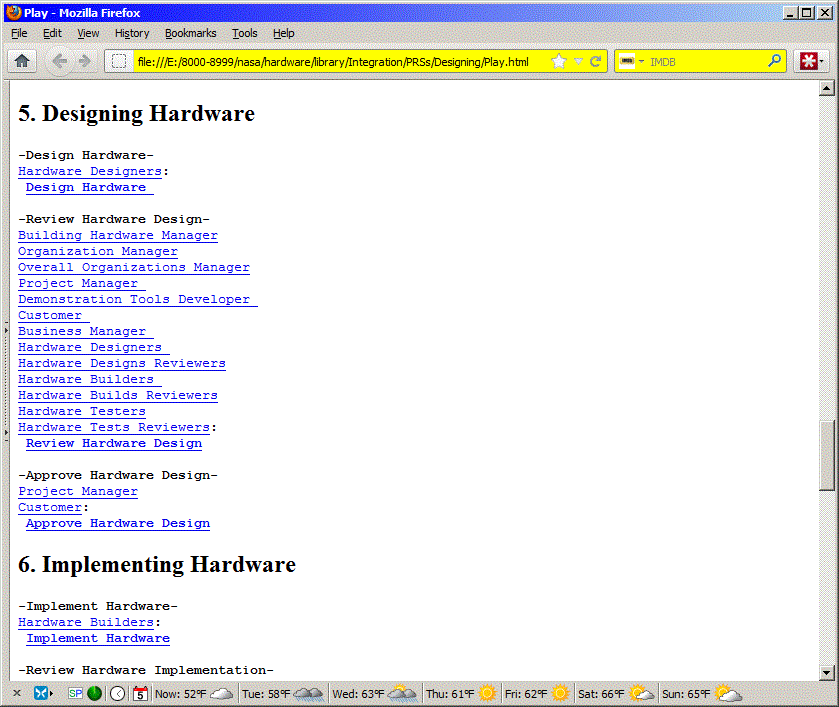
Task: Click the Tue: 58°F forecast text
Action: click(x=266, y=694)
